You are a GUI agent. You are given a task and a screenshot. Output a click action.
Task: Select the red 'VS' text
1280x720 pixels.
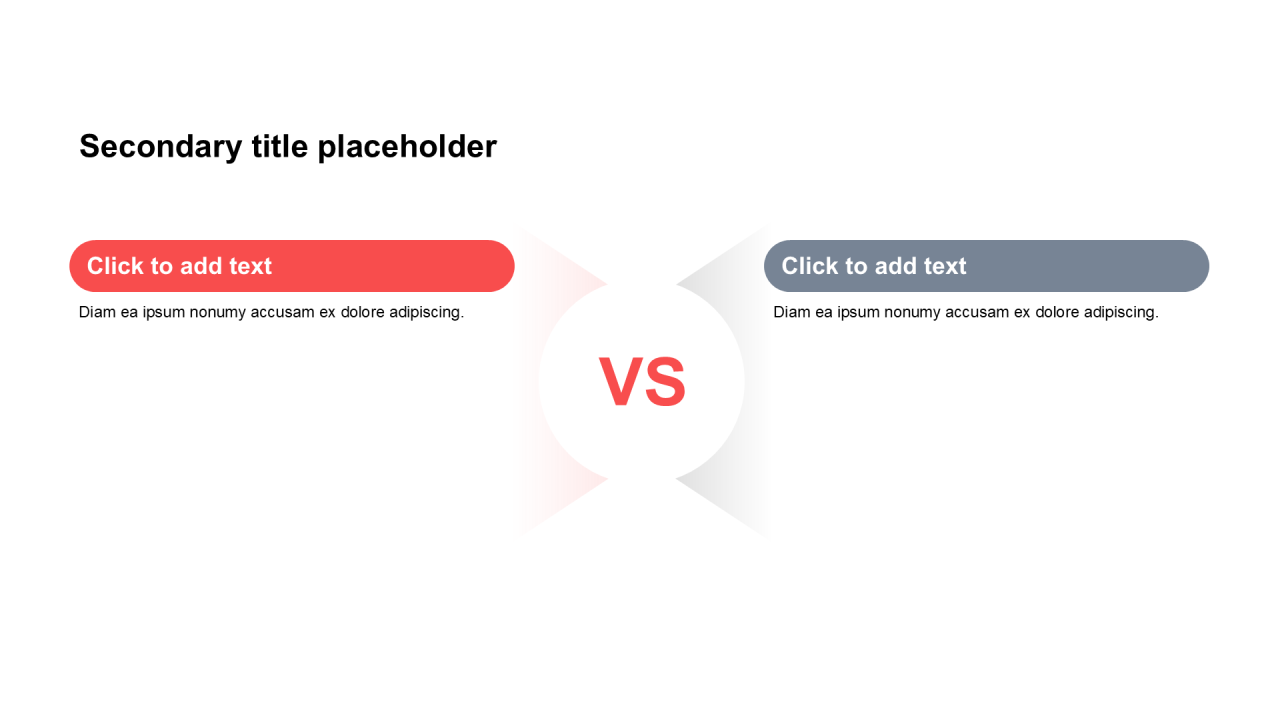(x=642, y=382)
